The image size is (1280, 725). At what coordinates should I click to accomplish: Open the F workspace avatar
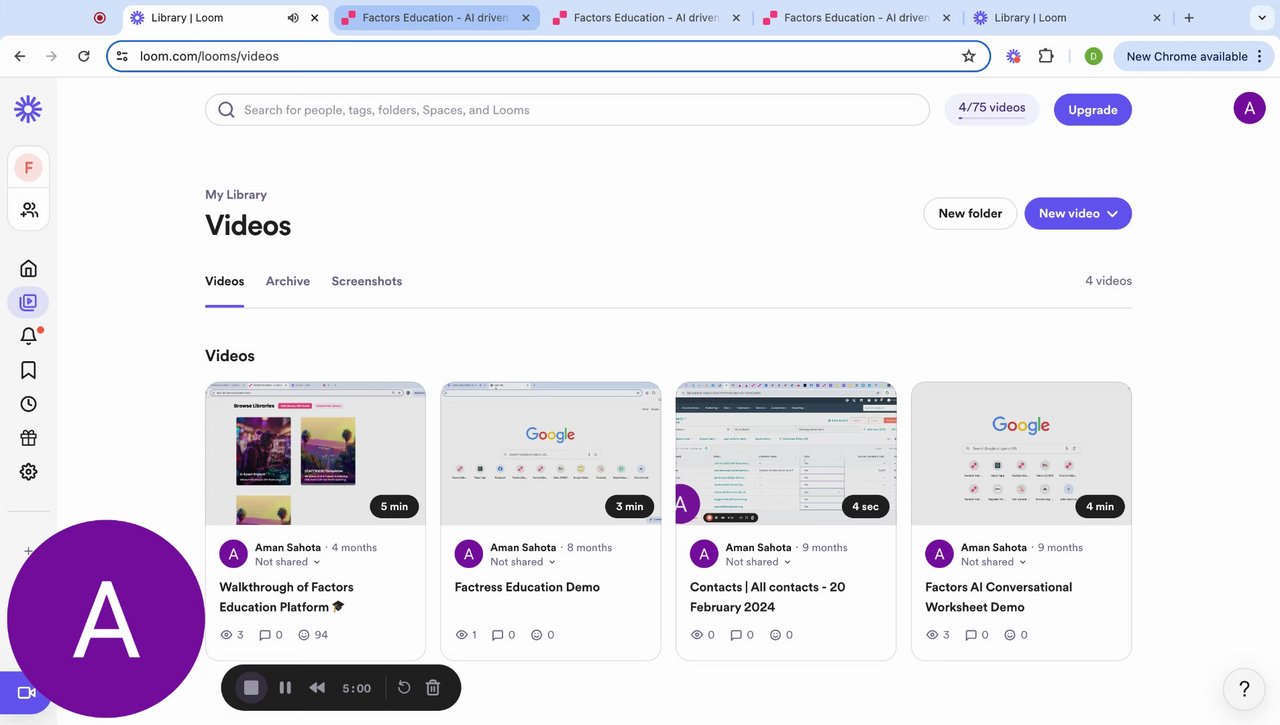coord(28,167)
